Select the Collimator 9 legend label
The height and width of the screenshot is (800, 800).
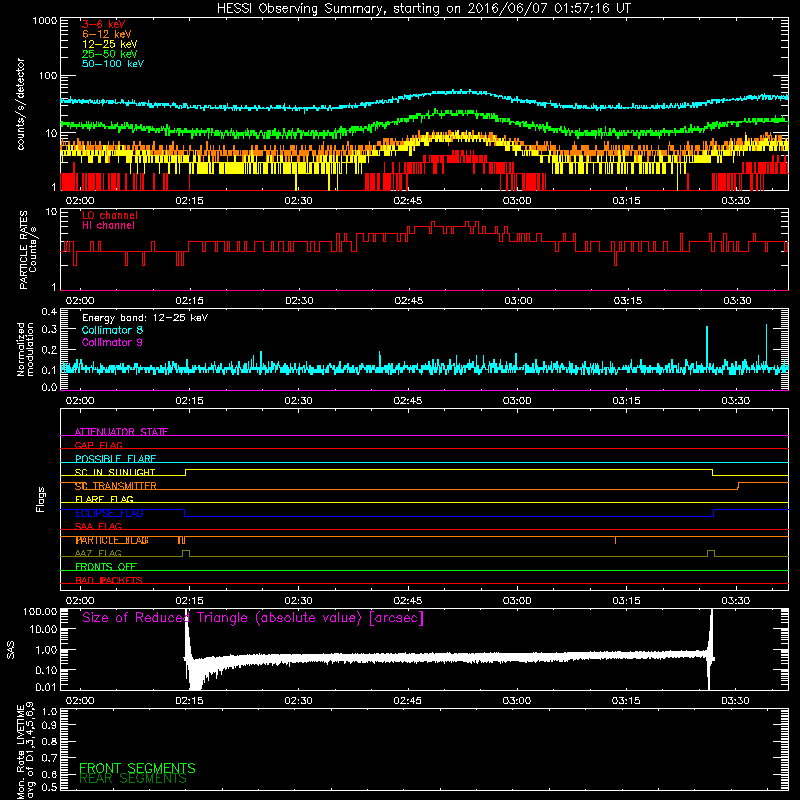click(x=112, y=342)
